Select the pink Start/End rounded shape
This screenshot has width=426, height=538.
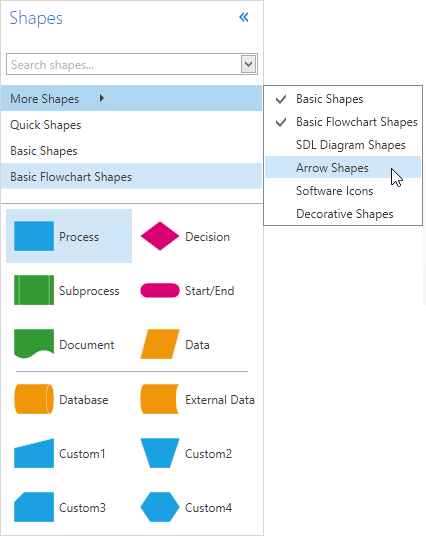pyautogui.click(x=160, y=291)
